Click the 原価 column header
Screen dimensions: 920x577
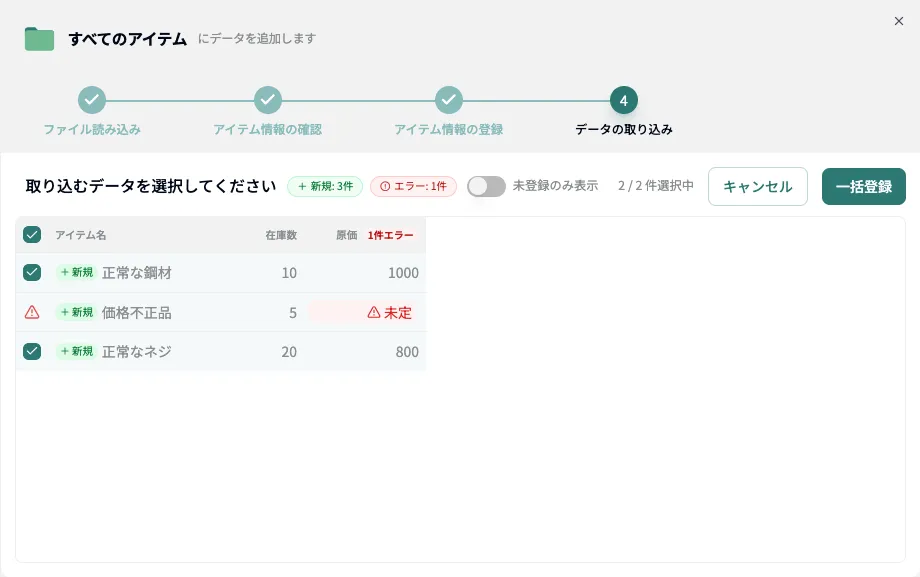click(x=346, y=235)
